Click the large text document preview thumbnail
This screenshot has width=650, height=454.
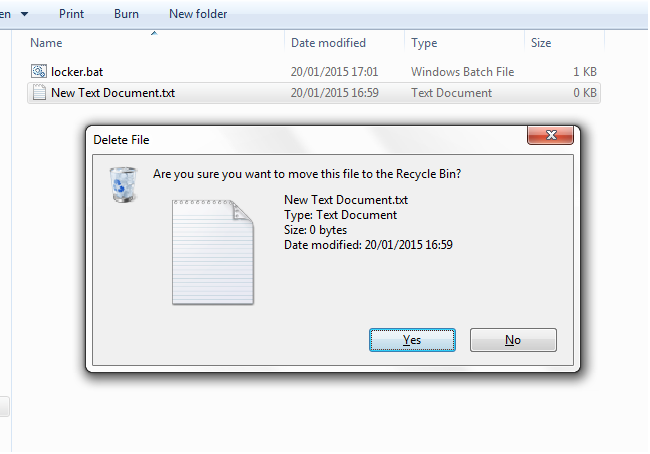[213, 252]
